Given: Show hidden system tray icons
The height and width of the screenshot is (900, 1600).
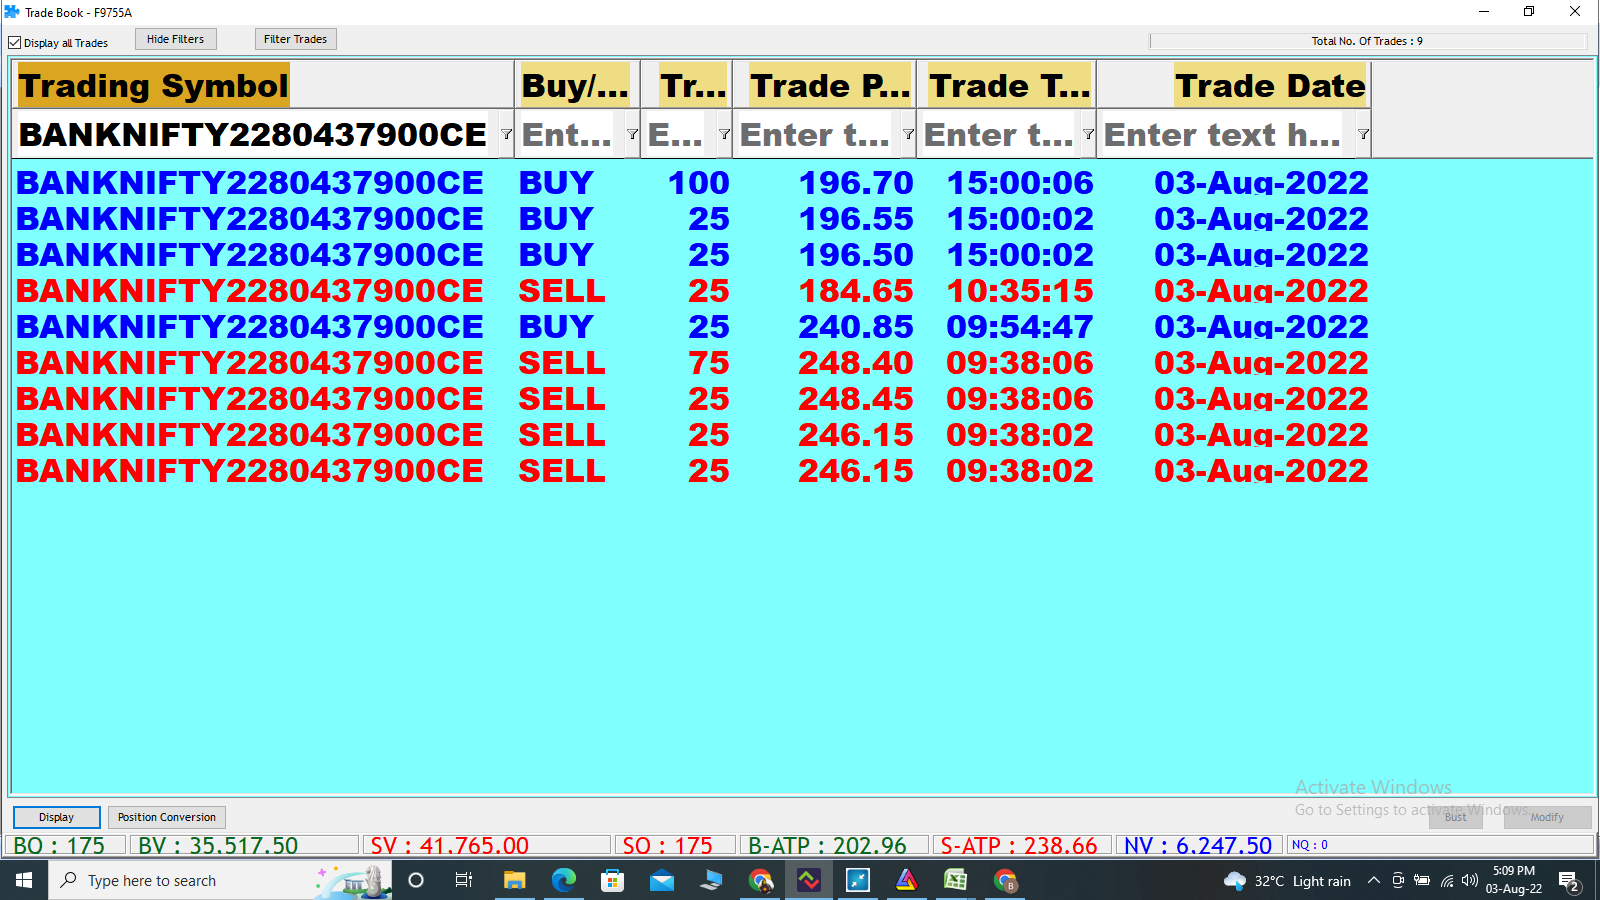Looking at the screenshot, I should point(1374,881).
